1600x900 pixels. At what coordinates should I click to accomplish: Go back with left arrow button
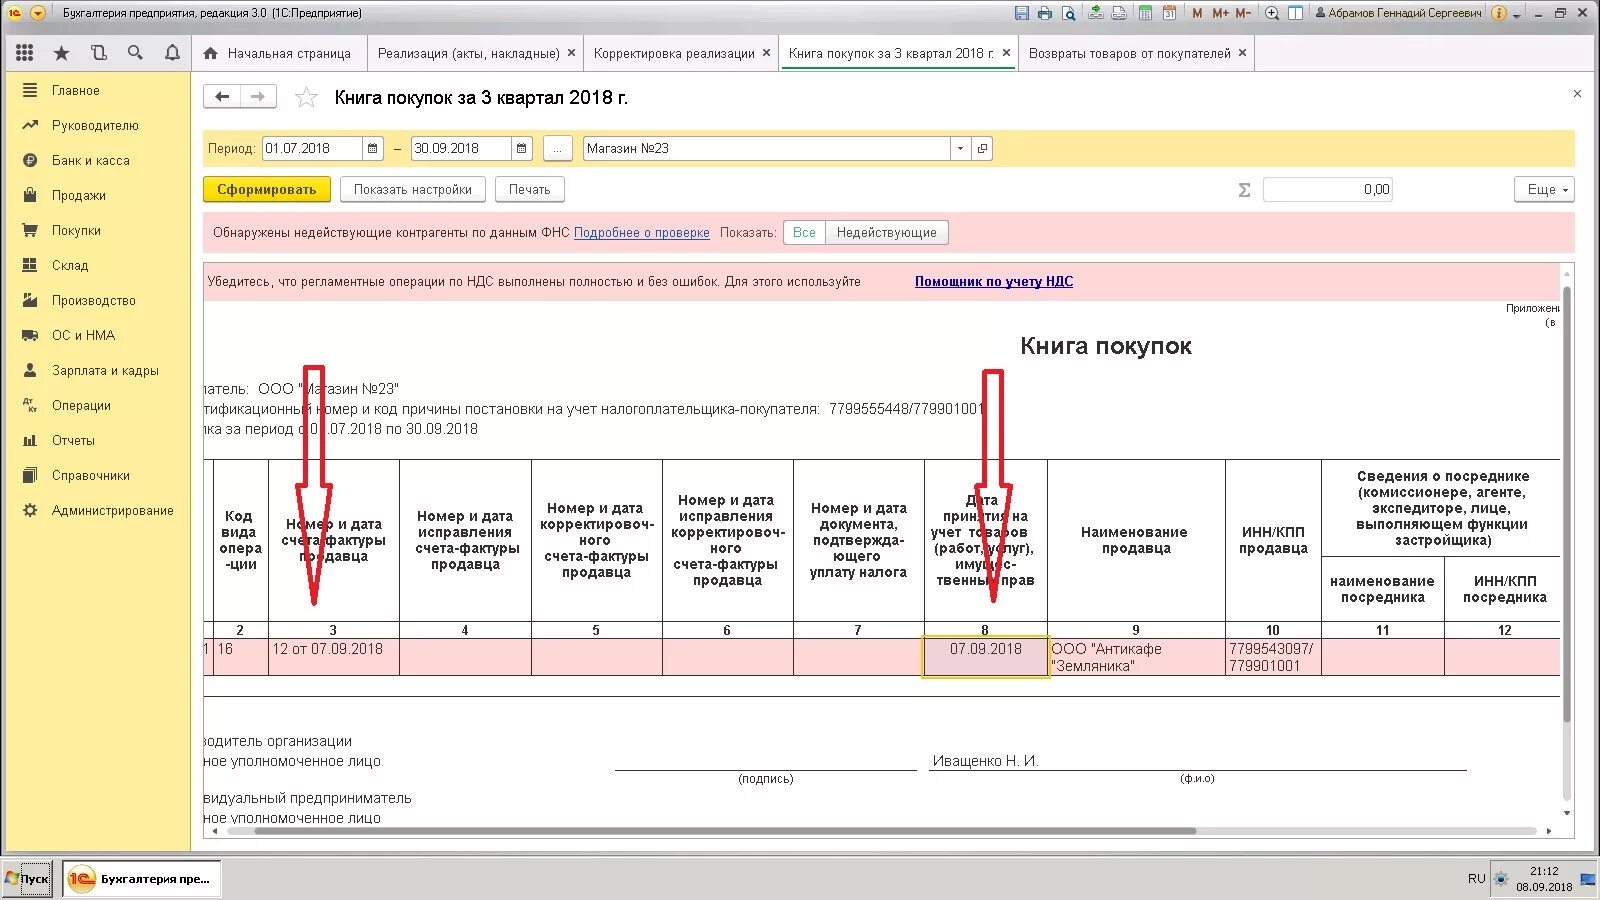pos(222,97)
